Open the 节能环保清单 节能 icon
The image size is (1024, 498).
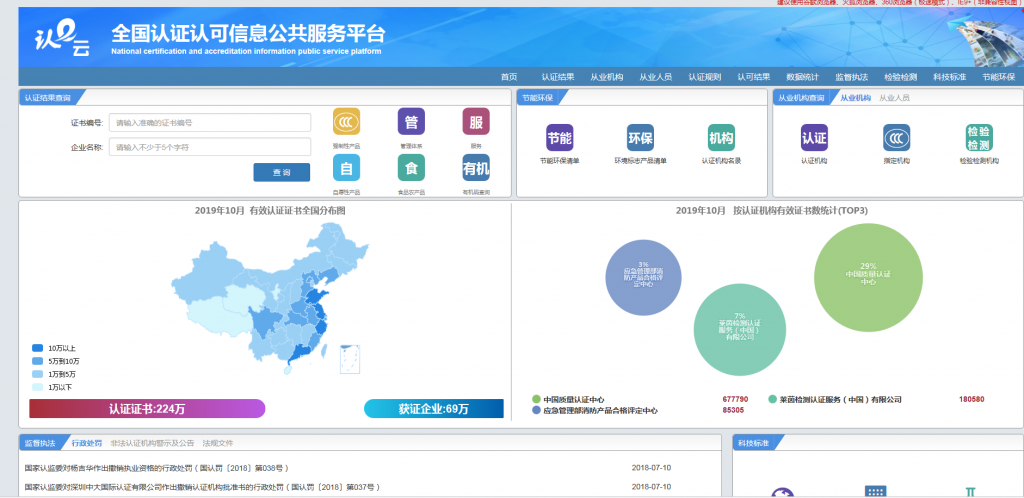click(x=560, y=138)
